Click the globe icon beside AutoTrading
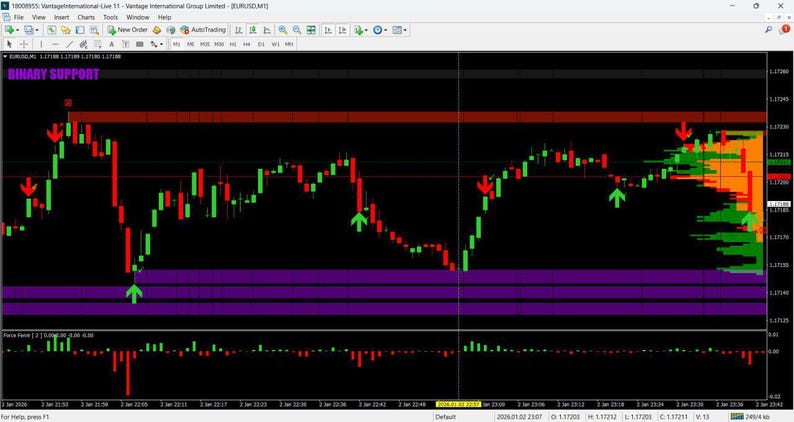 coord(171,30)
